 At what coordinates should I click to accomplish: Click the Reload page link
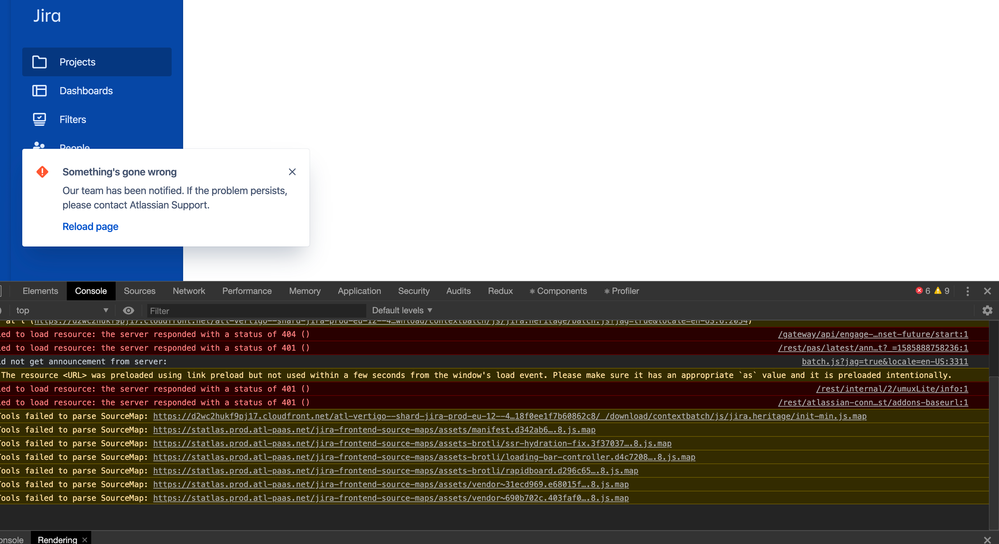point(90,226)
